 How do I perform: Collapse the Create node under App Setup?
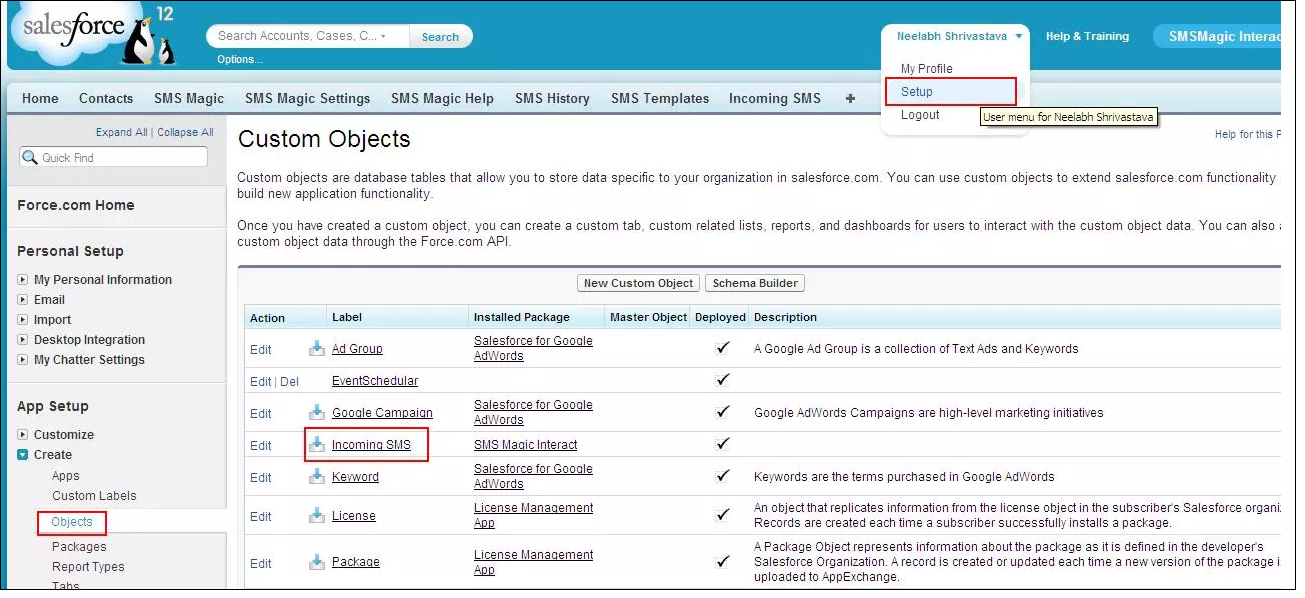pyautogui.click(x=23, y=455)
